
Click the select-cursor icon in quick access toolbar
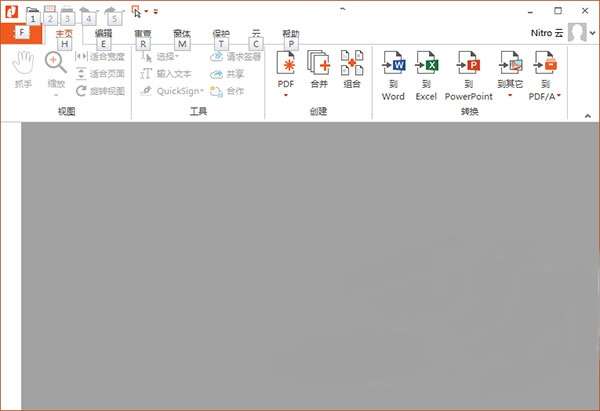click(x=136, y=11)
